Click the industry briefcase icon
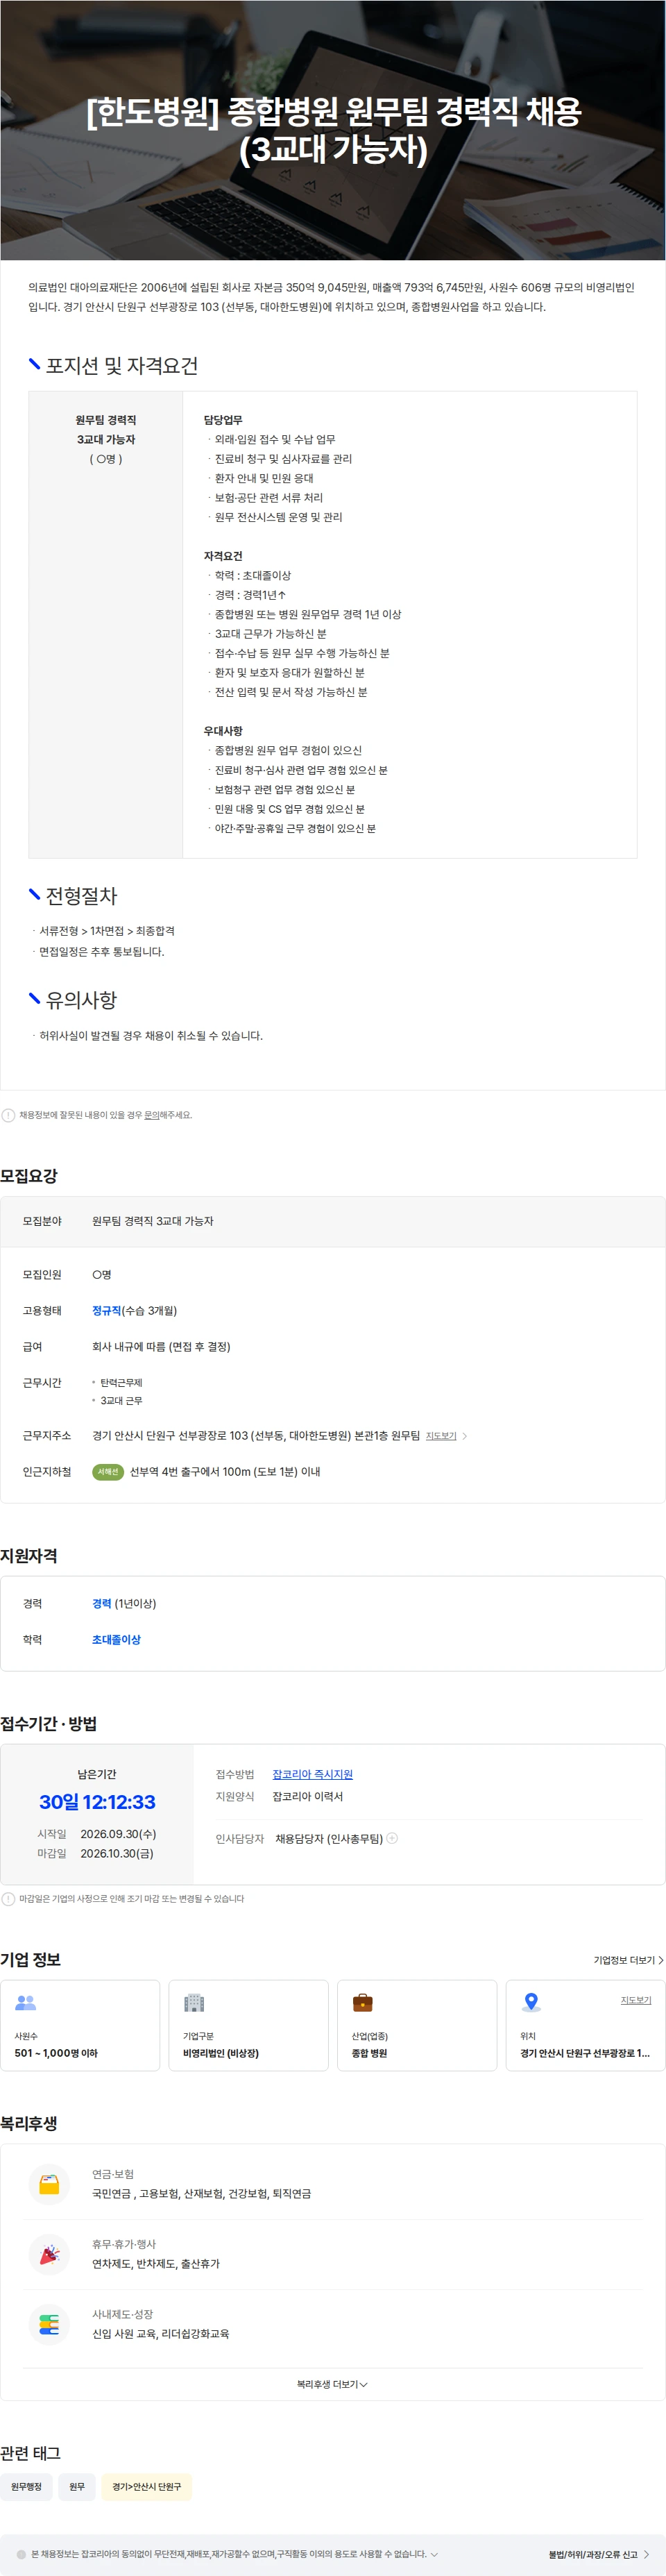This screenshot has height=2576, width=666. [363, 2002]
